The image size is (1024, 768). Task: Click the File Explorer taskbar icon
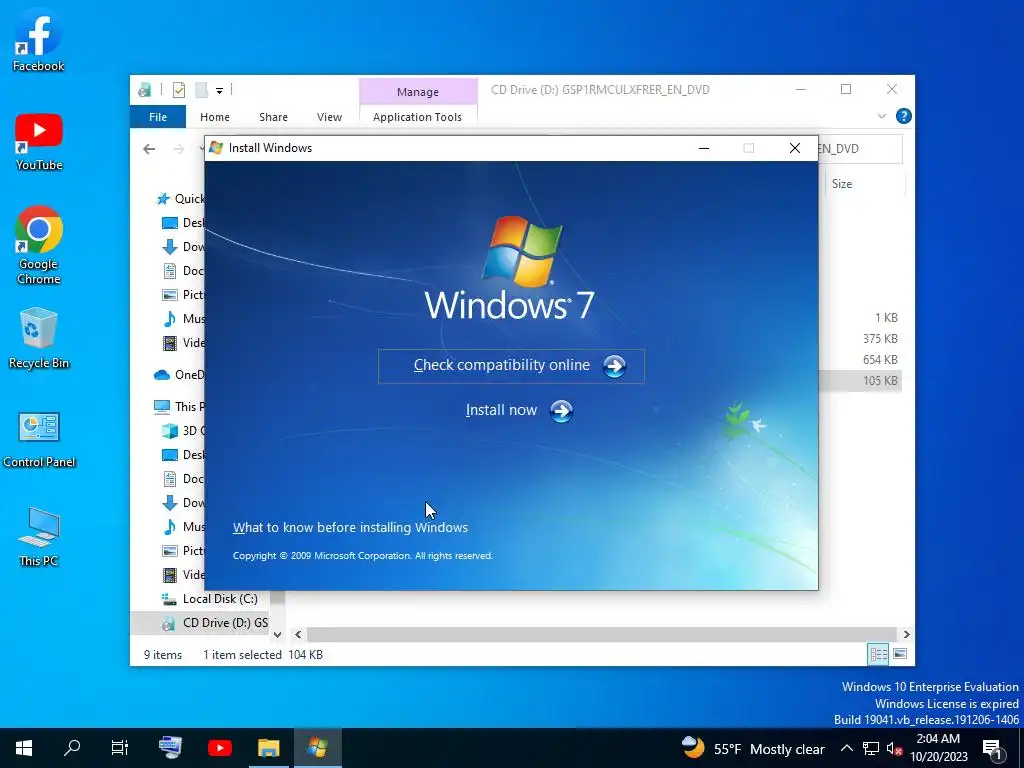[x=268, y=748]
